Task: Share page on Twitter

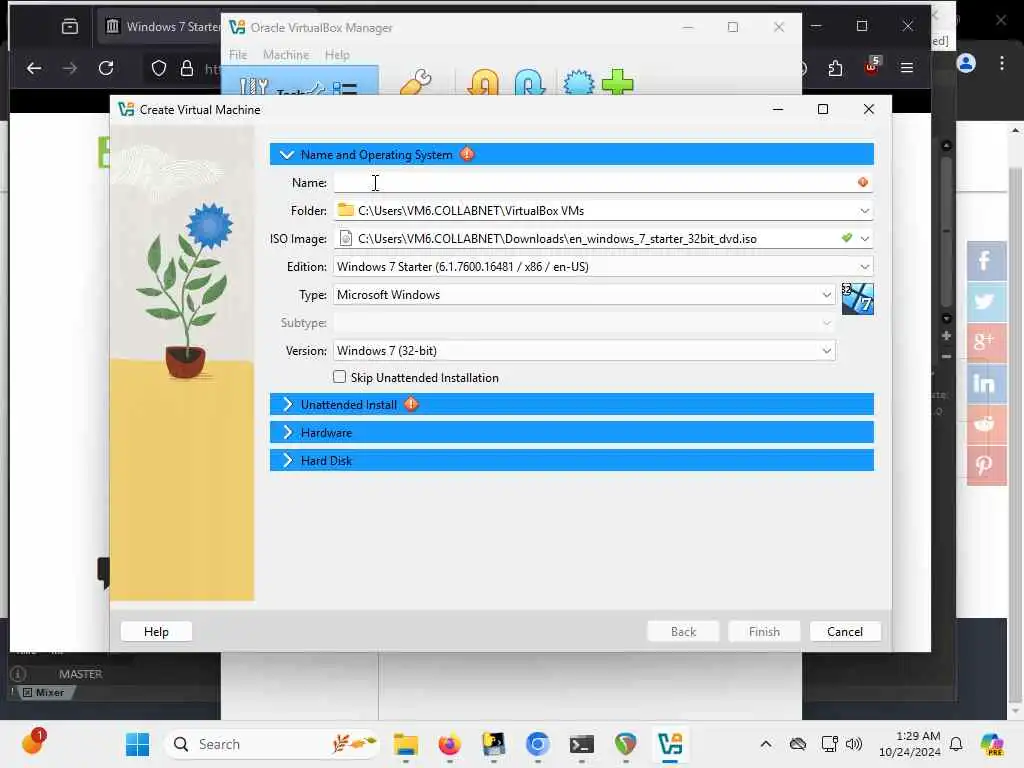Action: coord(985,302)
